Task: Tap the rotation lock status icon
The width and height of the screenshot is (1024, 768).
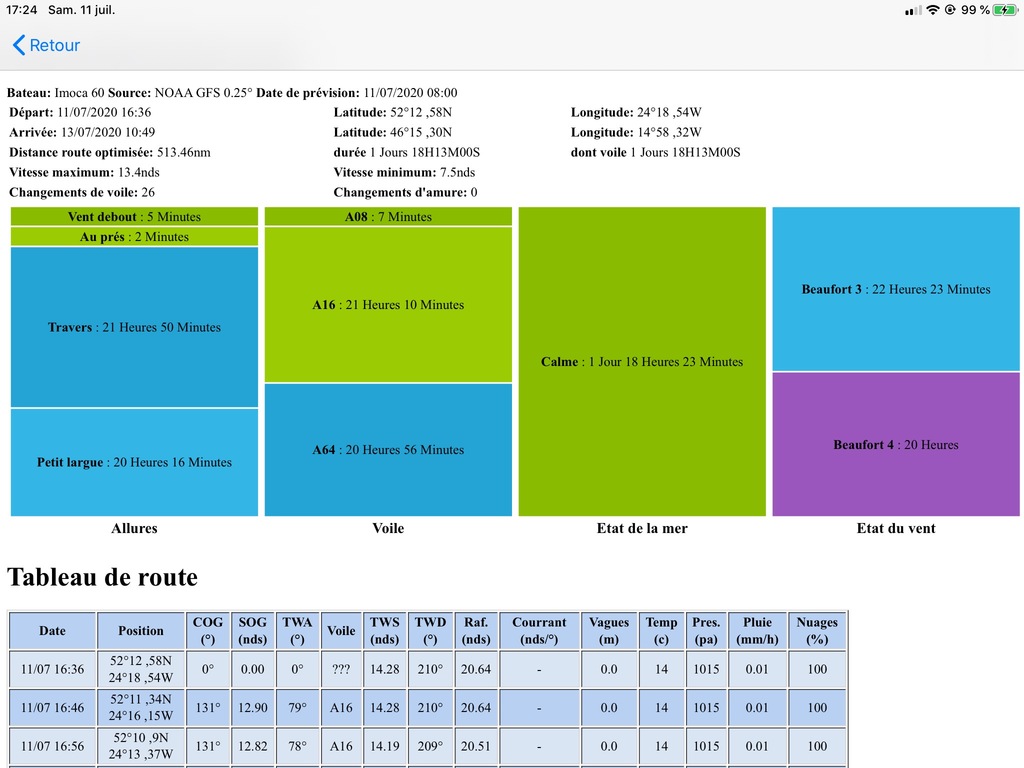Action: [x=950, y=10]
